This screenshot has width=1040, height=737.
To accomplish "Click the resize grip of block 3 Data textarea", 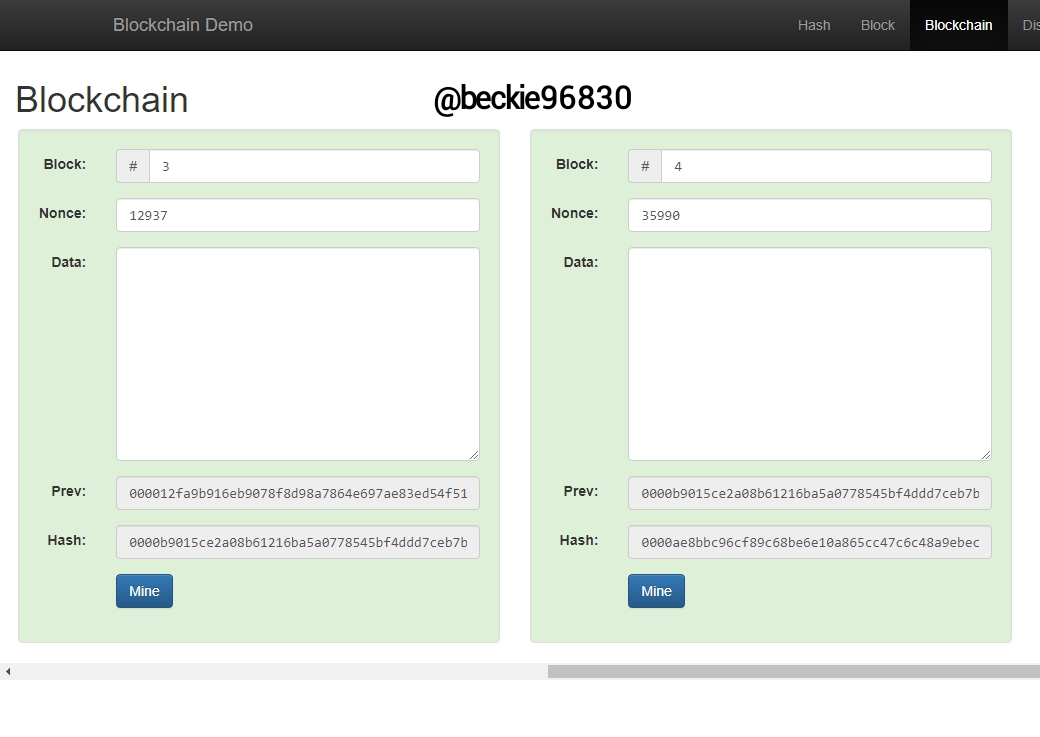I will tap(474, 454).
